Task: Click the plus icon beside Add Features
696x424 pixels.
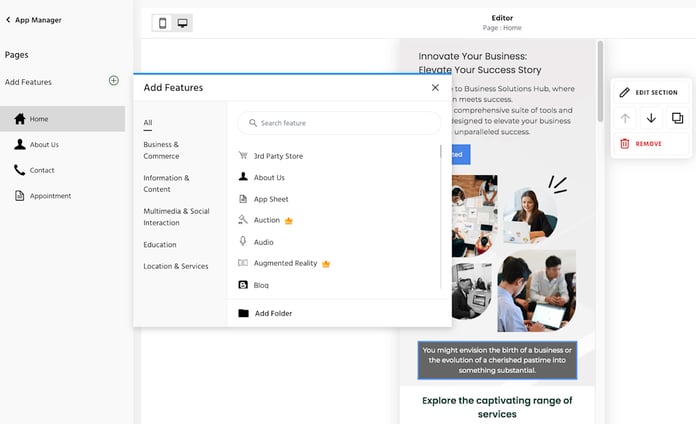Action: click(113, 81)
